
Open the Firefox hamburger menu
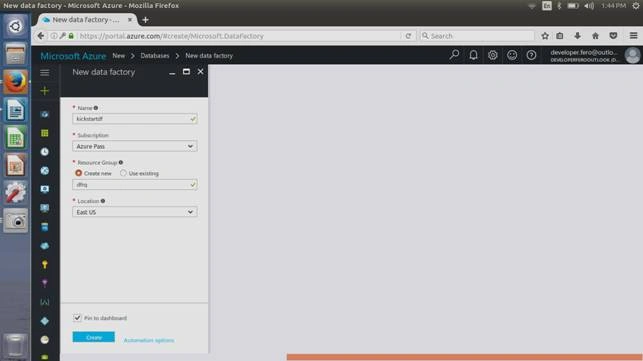point(634,36)
